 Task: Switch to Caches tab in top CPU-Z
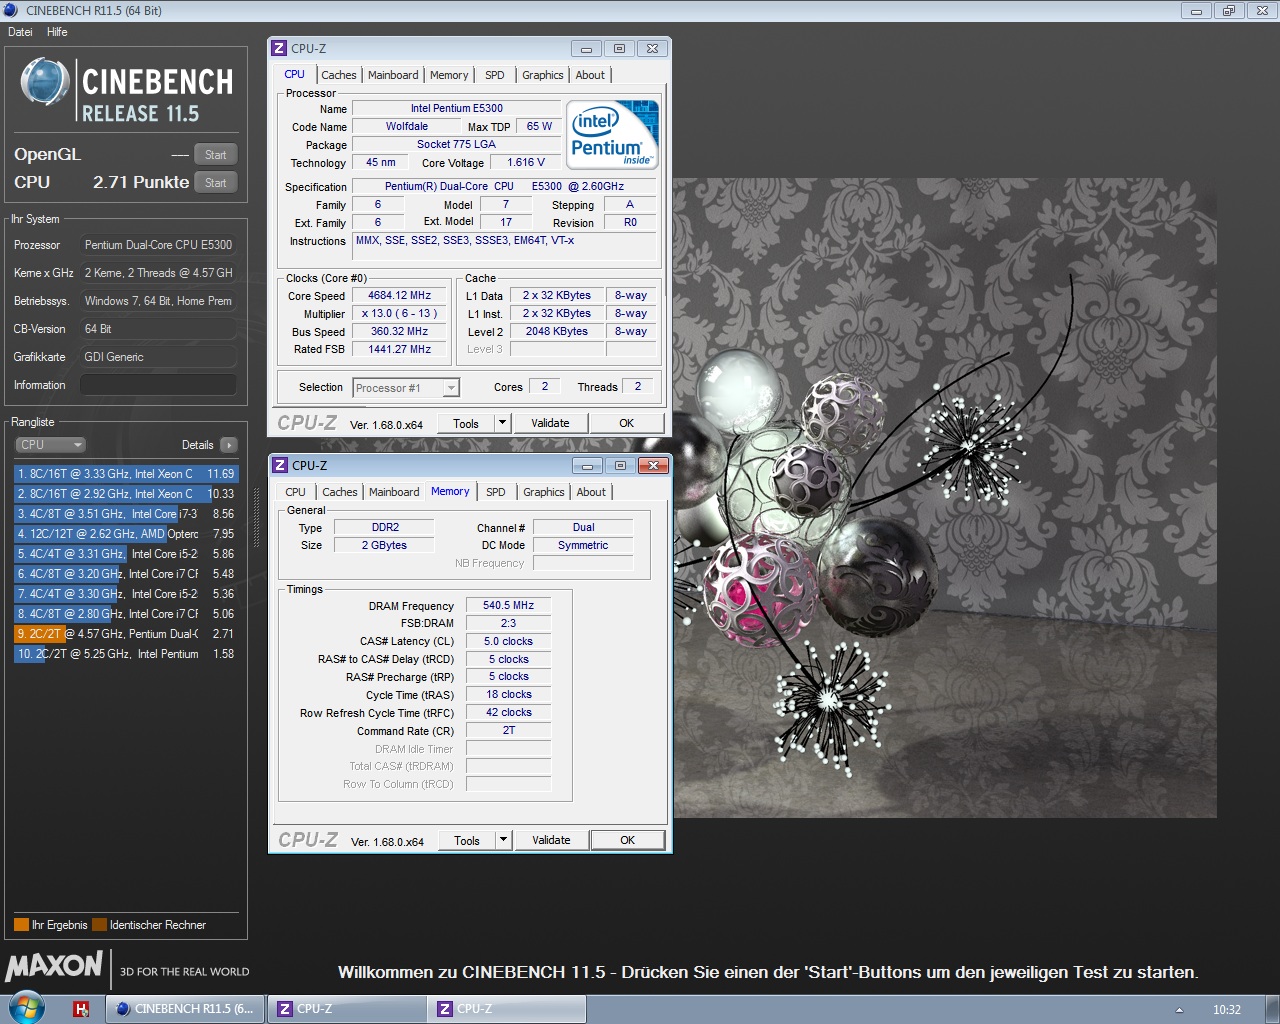(x=339, y=75)
